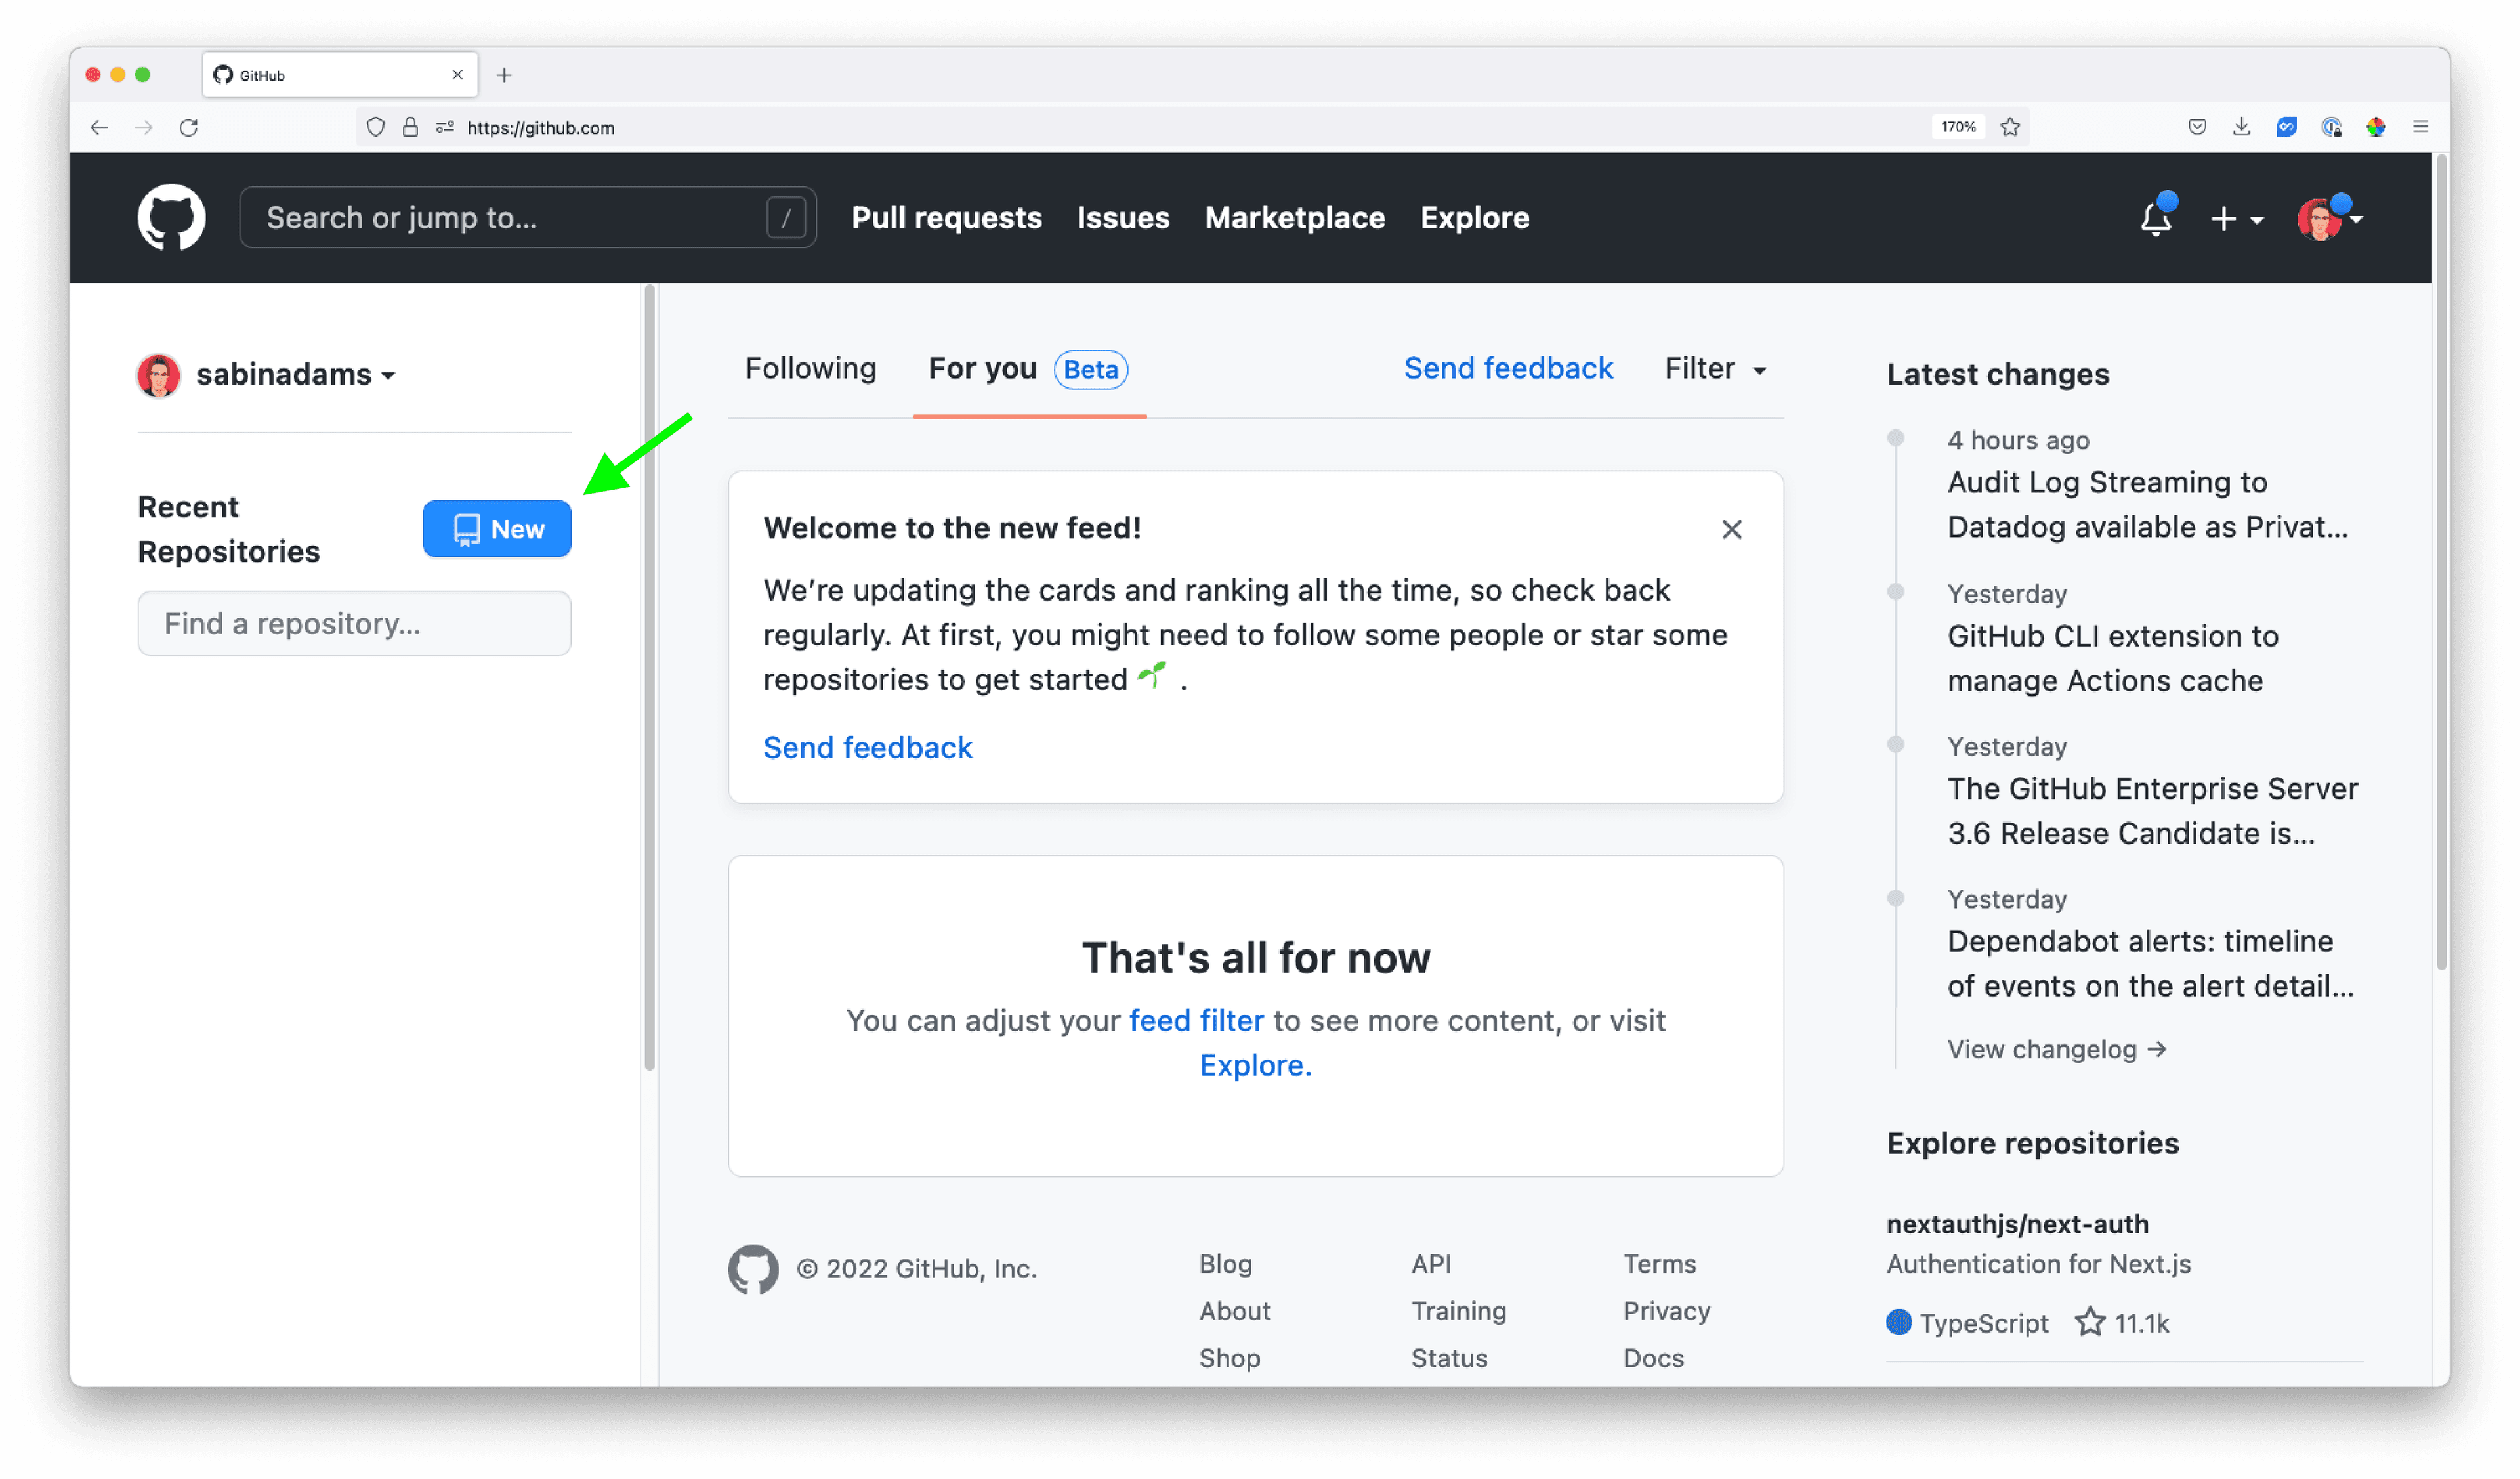Open the profile avatar dropdown menu

2329,218
